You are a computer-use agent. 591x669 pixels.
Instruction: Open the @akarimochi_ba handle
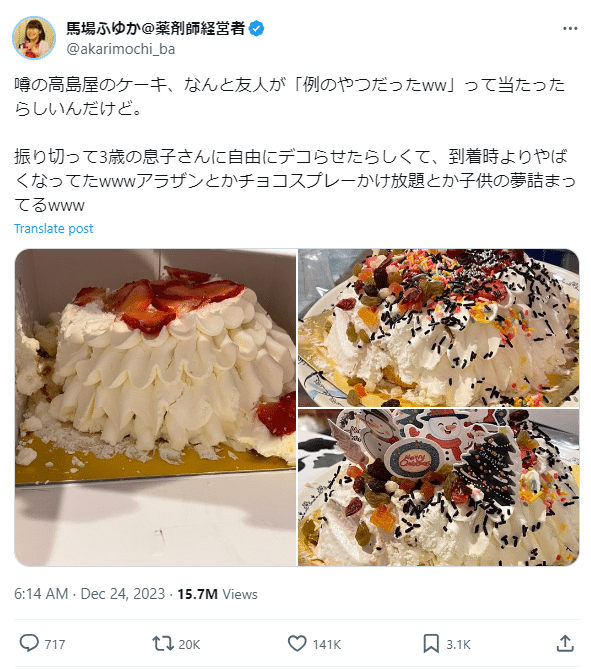[x=121, y=49]
